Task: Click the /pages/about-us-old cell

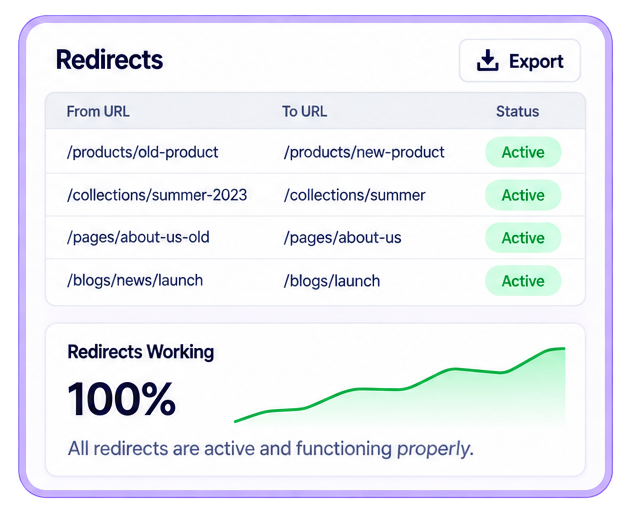Action: click(138, 238)
